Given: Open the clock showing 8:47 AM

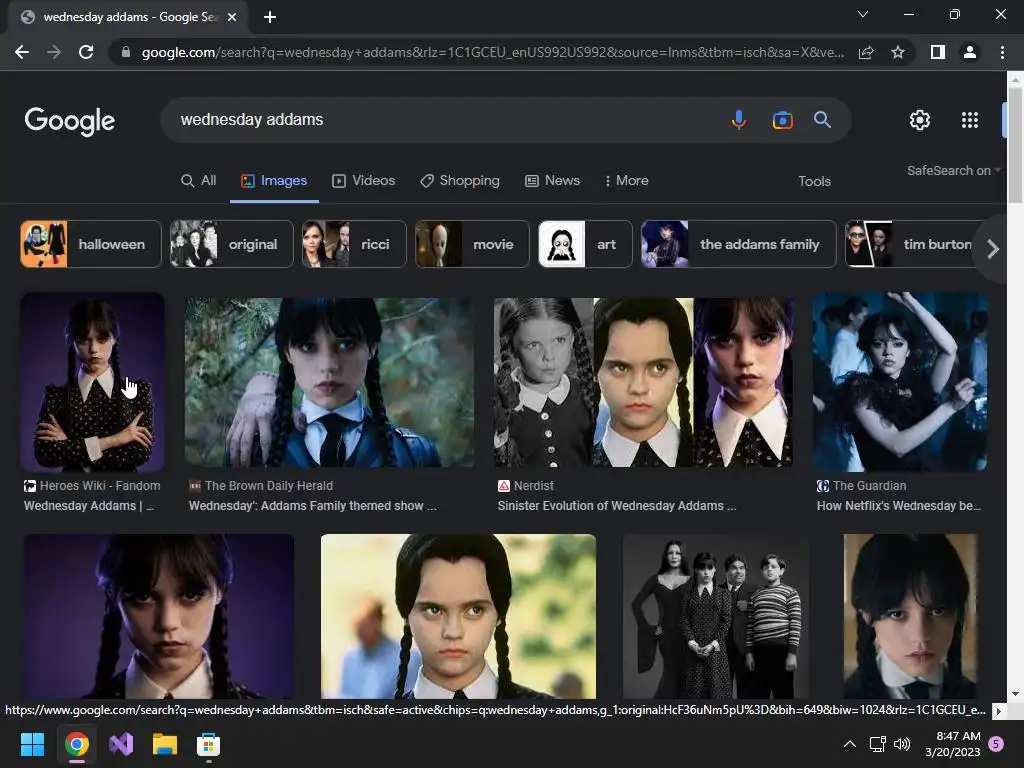Looking at the screenshot, I should pyautogui.click(x=953, y=744).
